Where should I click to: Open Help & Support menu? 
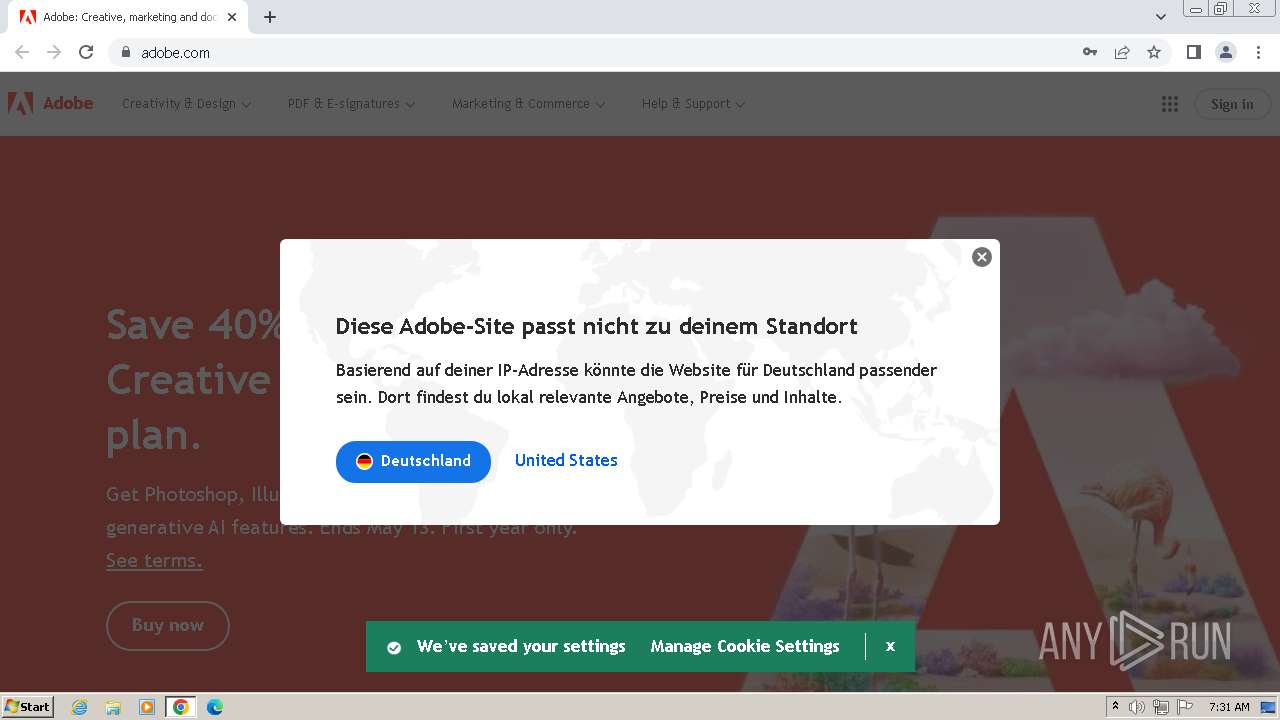pyautogui.click(x=693, y=104)
